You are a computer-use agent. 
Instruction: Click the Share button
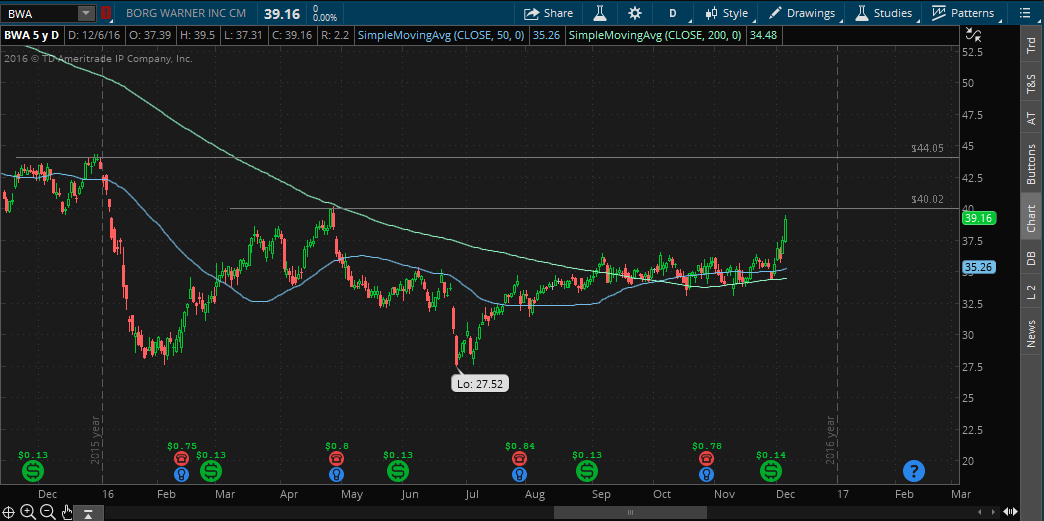point(549,13)
